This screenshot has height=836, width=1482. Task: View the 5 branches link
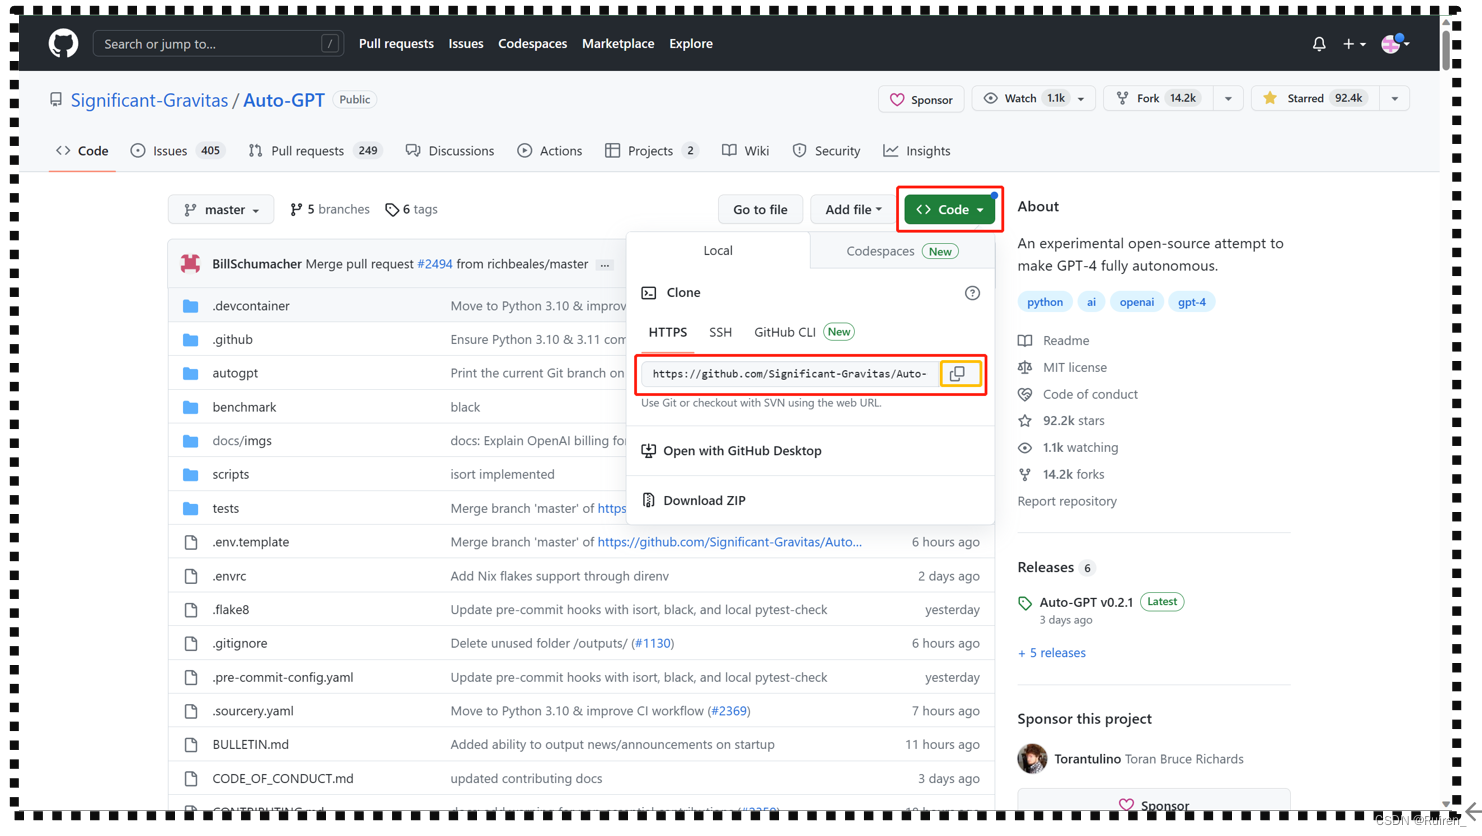tap(330, 209)
